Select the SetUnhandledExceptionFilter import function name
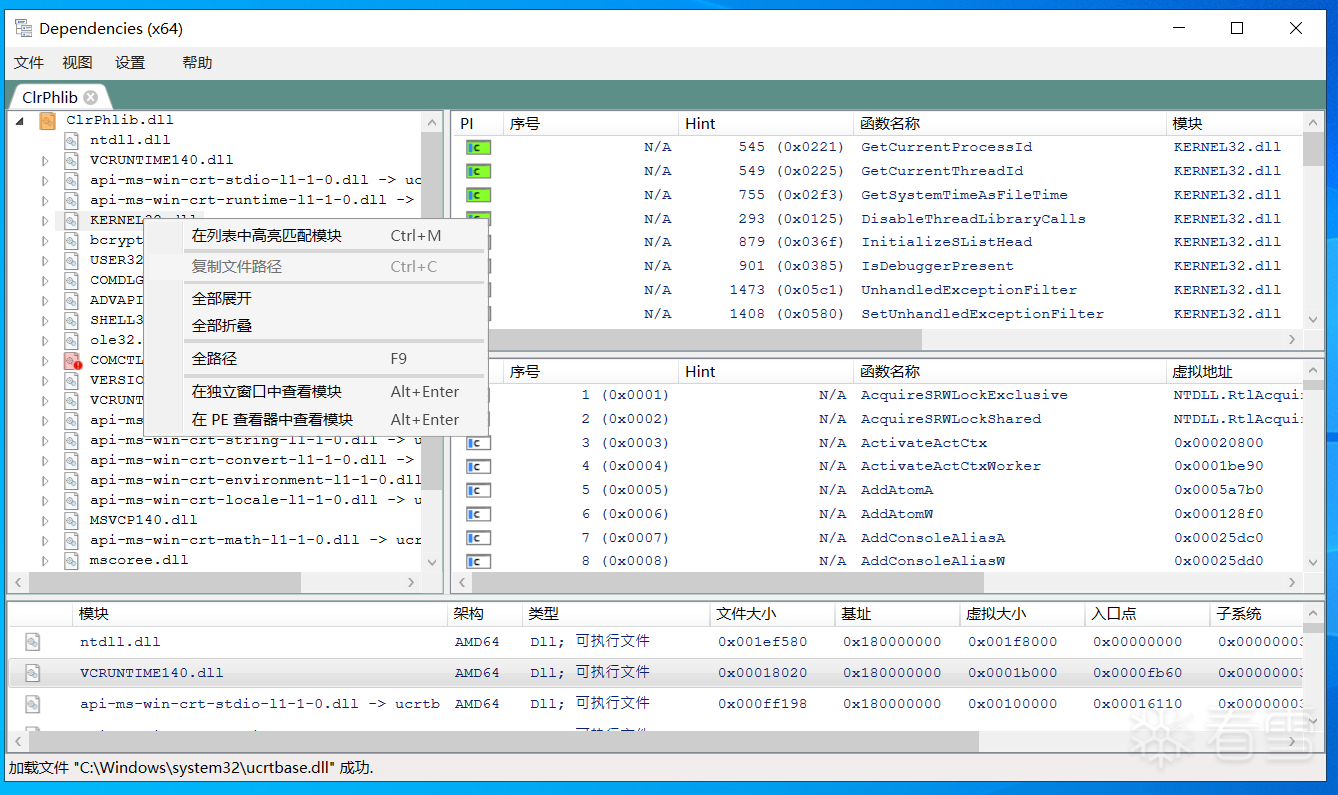Screen dimensions: 1338x795 [982, 314]
